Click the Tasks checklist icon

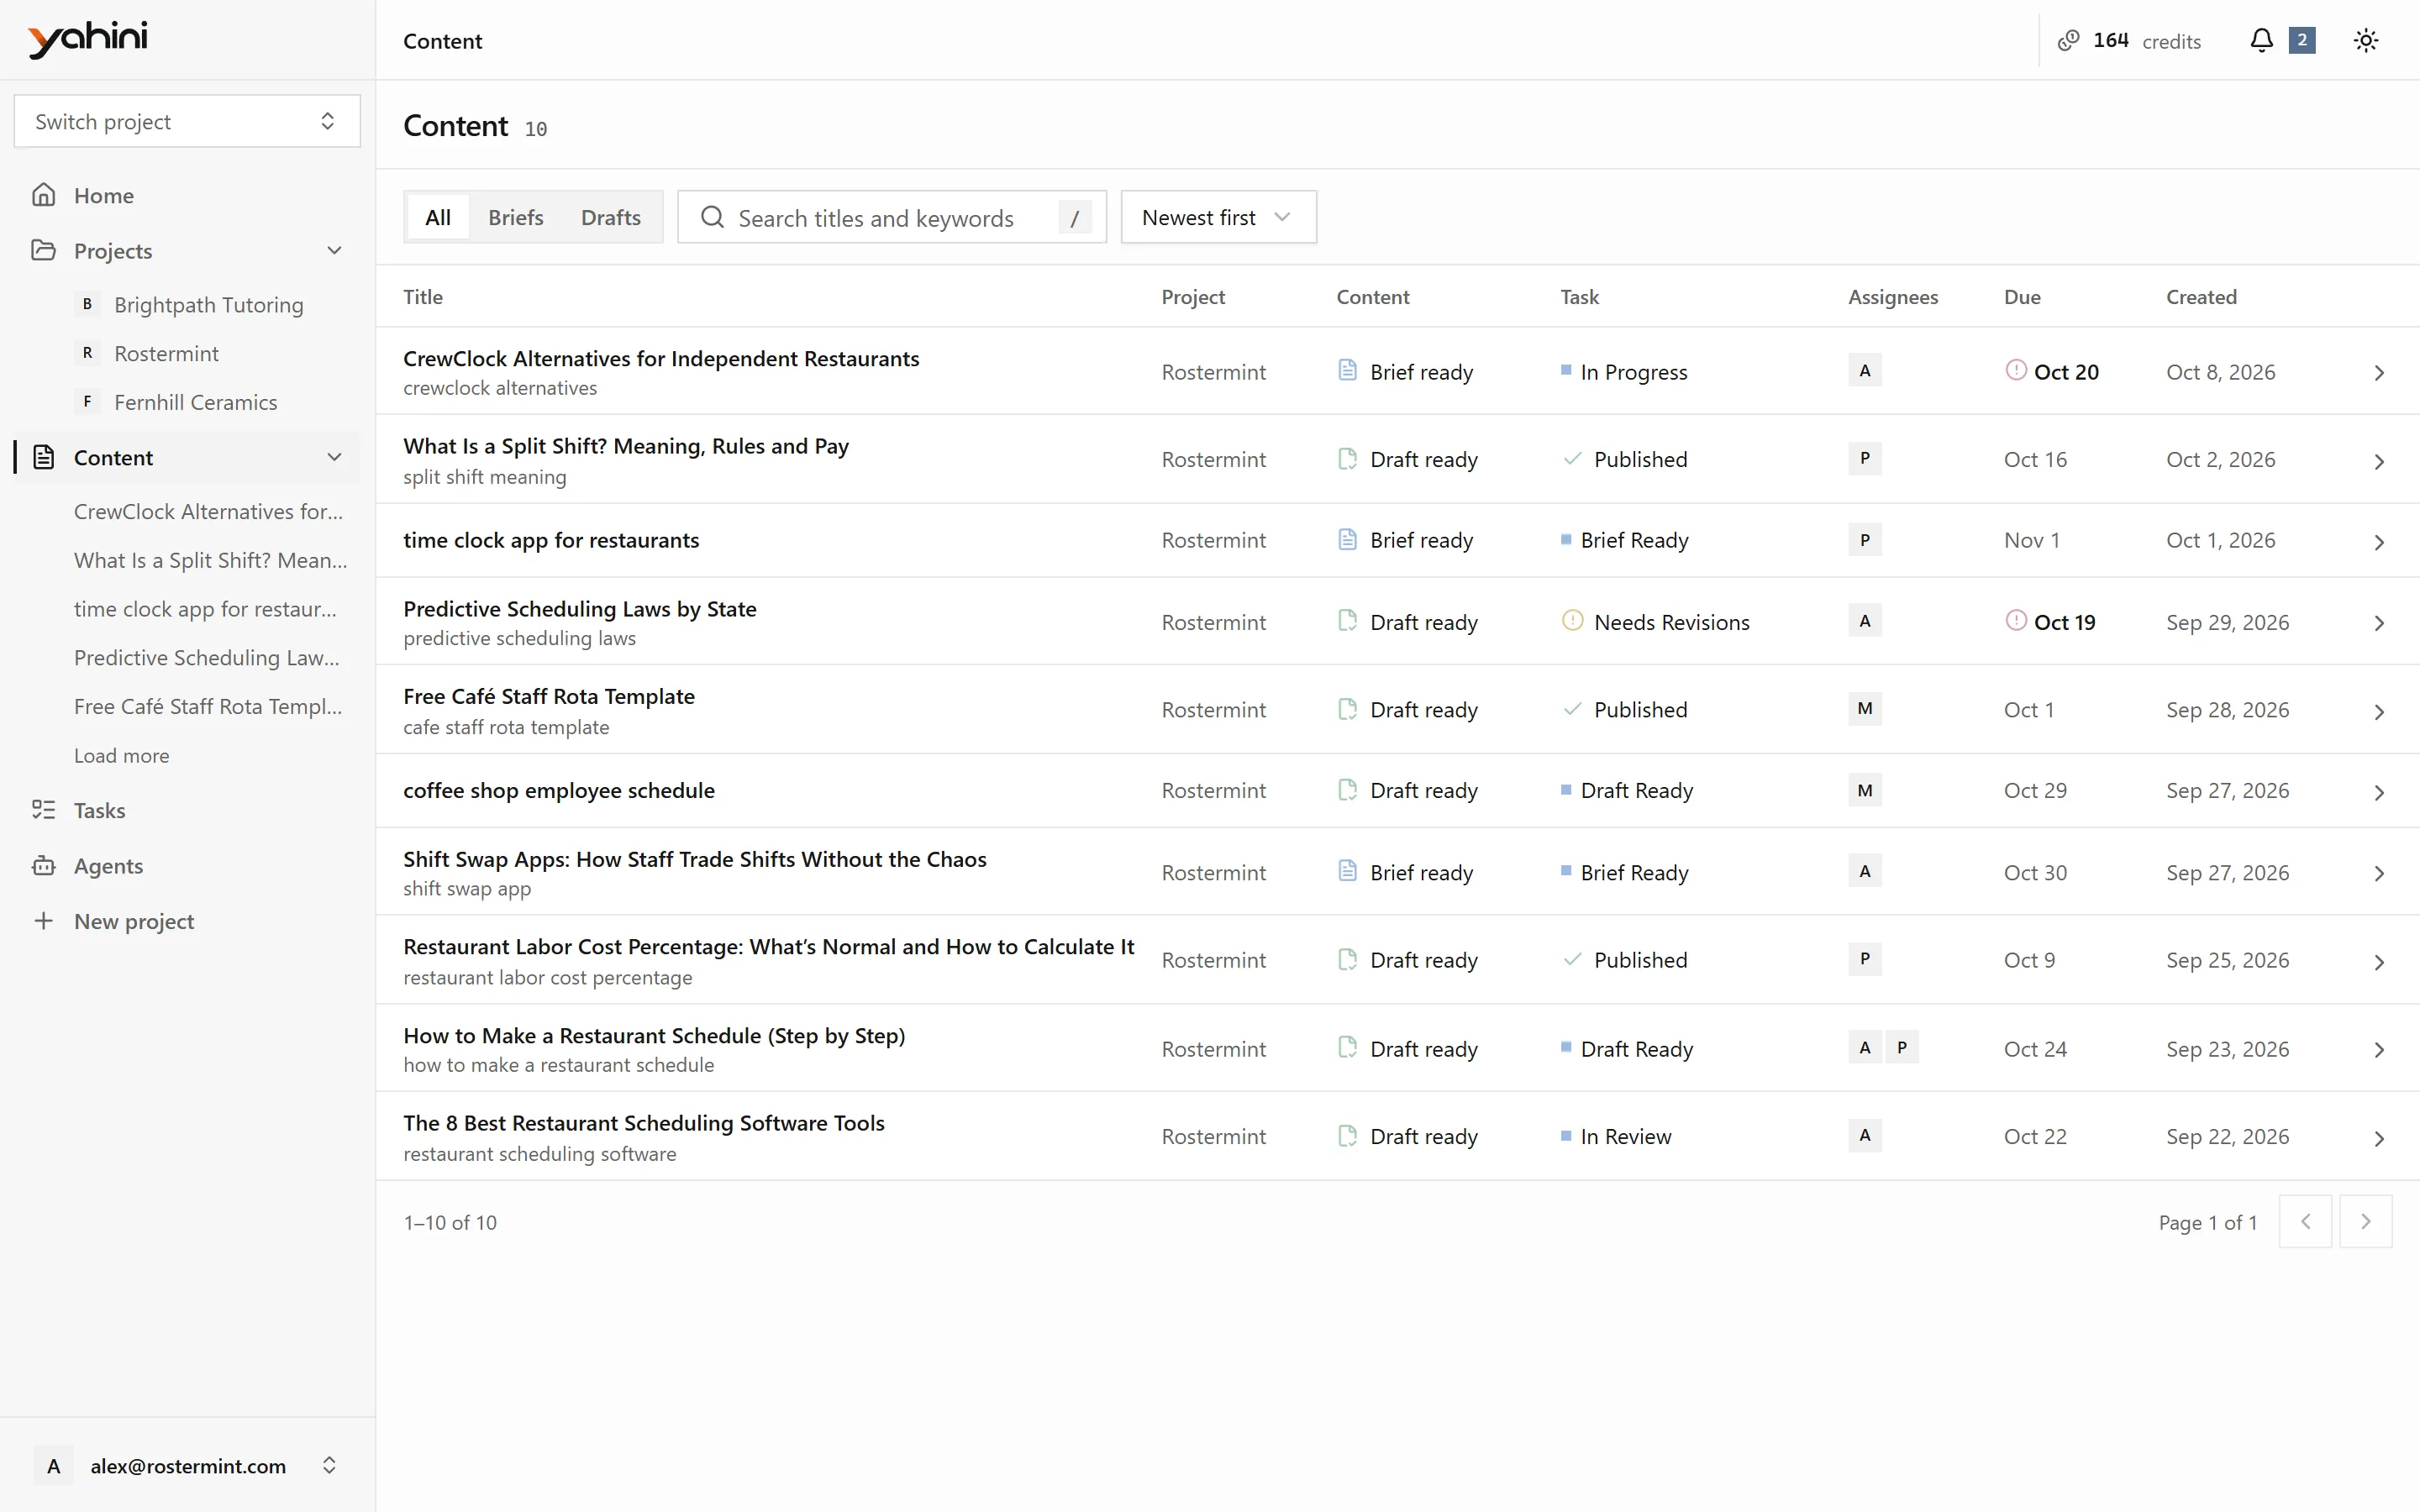pos(43,810)
